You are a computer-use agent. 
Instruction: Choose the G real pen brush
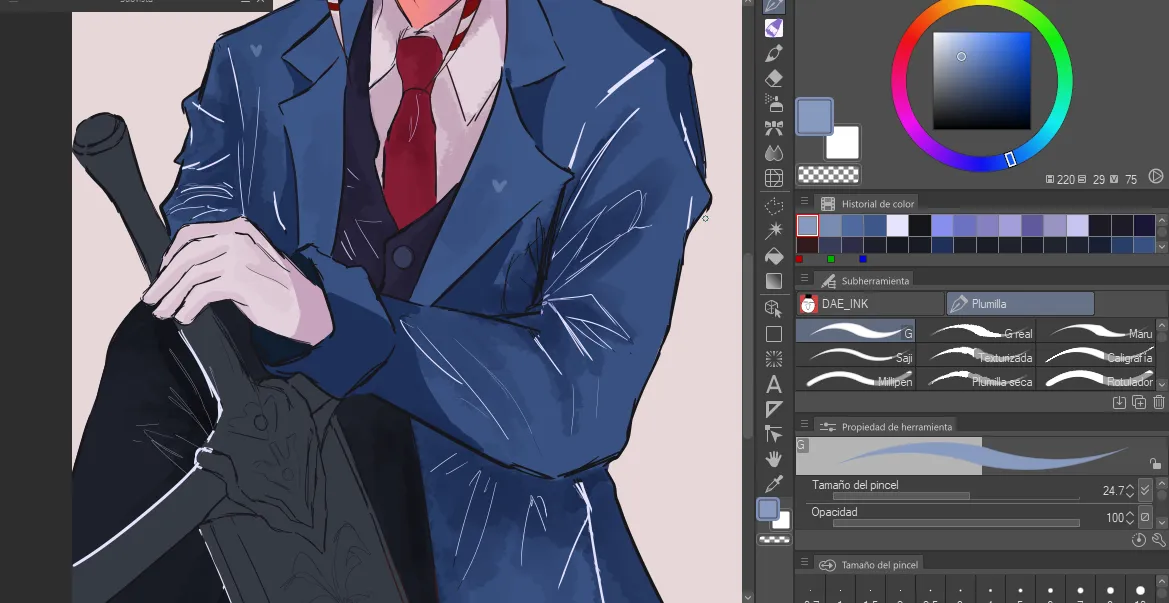click(x=975, y=331)
